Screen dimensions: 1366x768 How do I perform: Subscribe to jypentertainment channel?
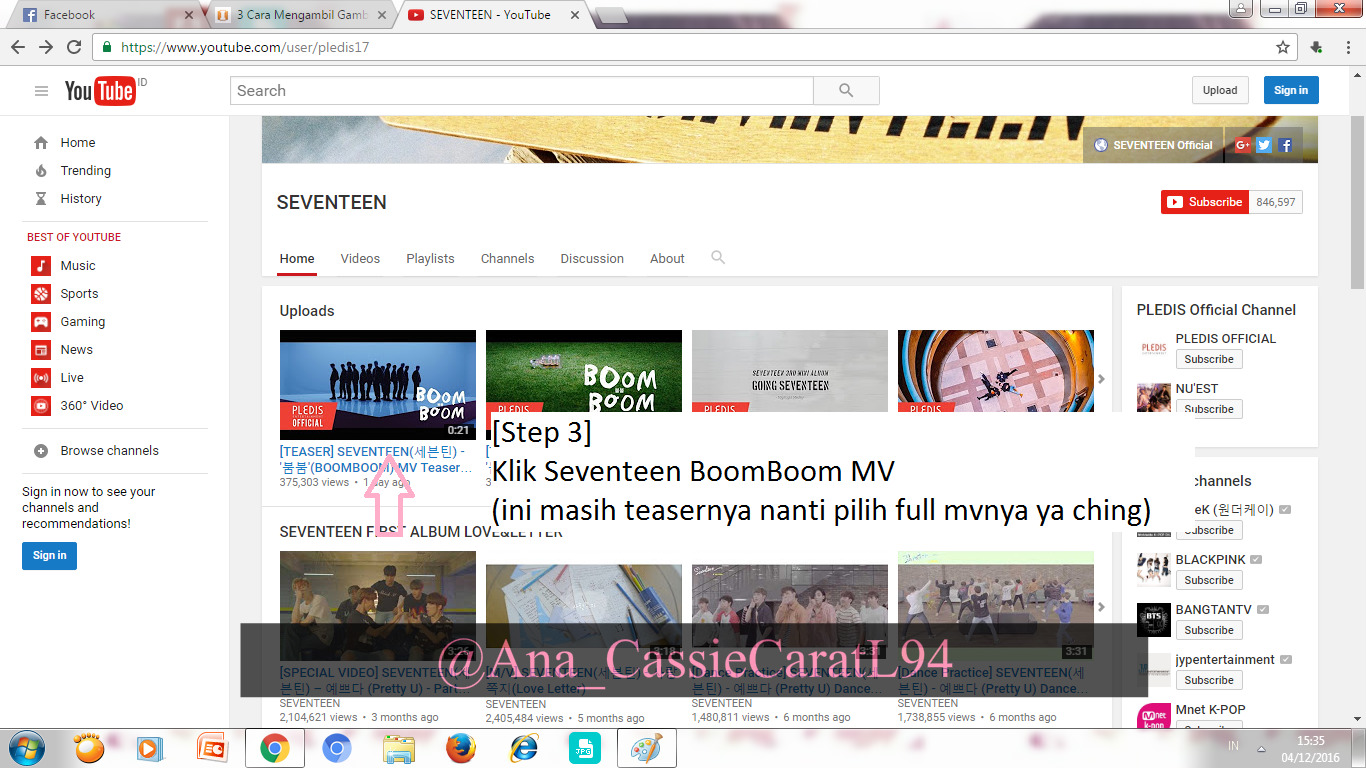click(x=1209, y=680)
